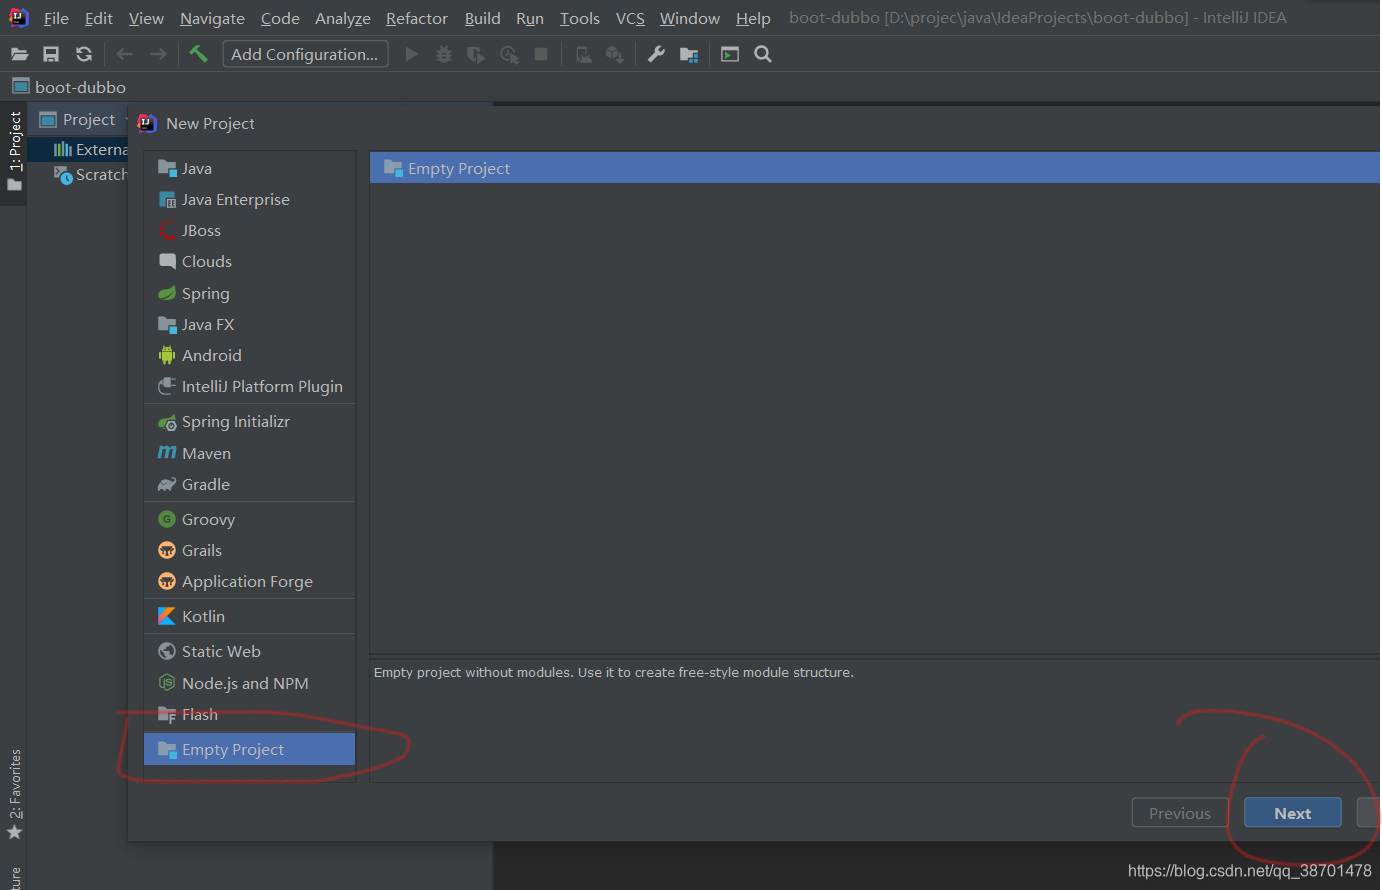The image size is (1382, 890).
Task: Click the Run play icon
Action: click(411, 54)
